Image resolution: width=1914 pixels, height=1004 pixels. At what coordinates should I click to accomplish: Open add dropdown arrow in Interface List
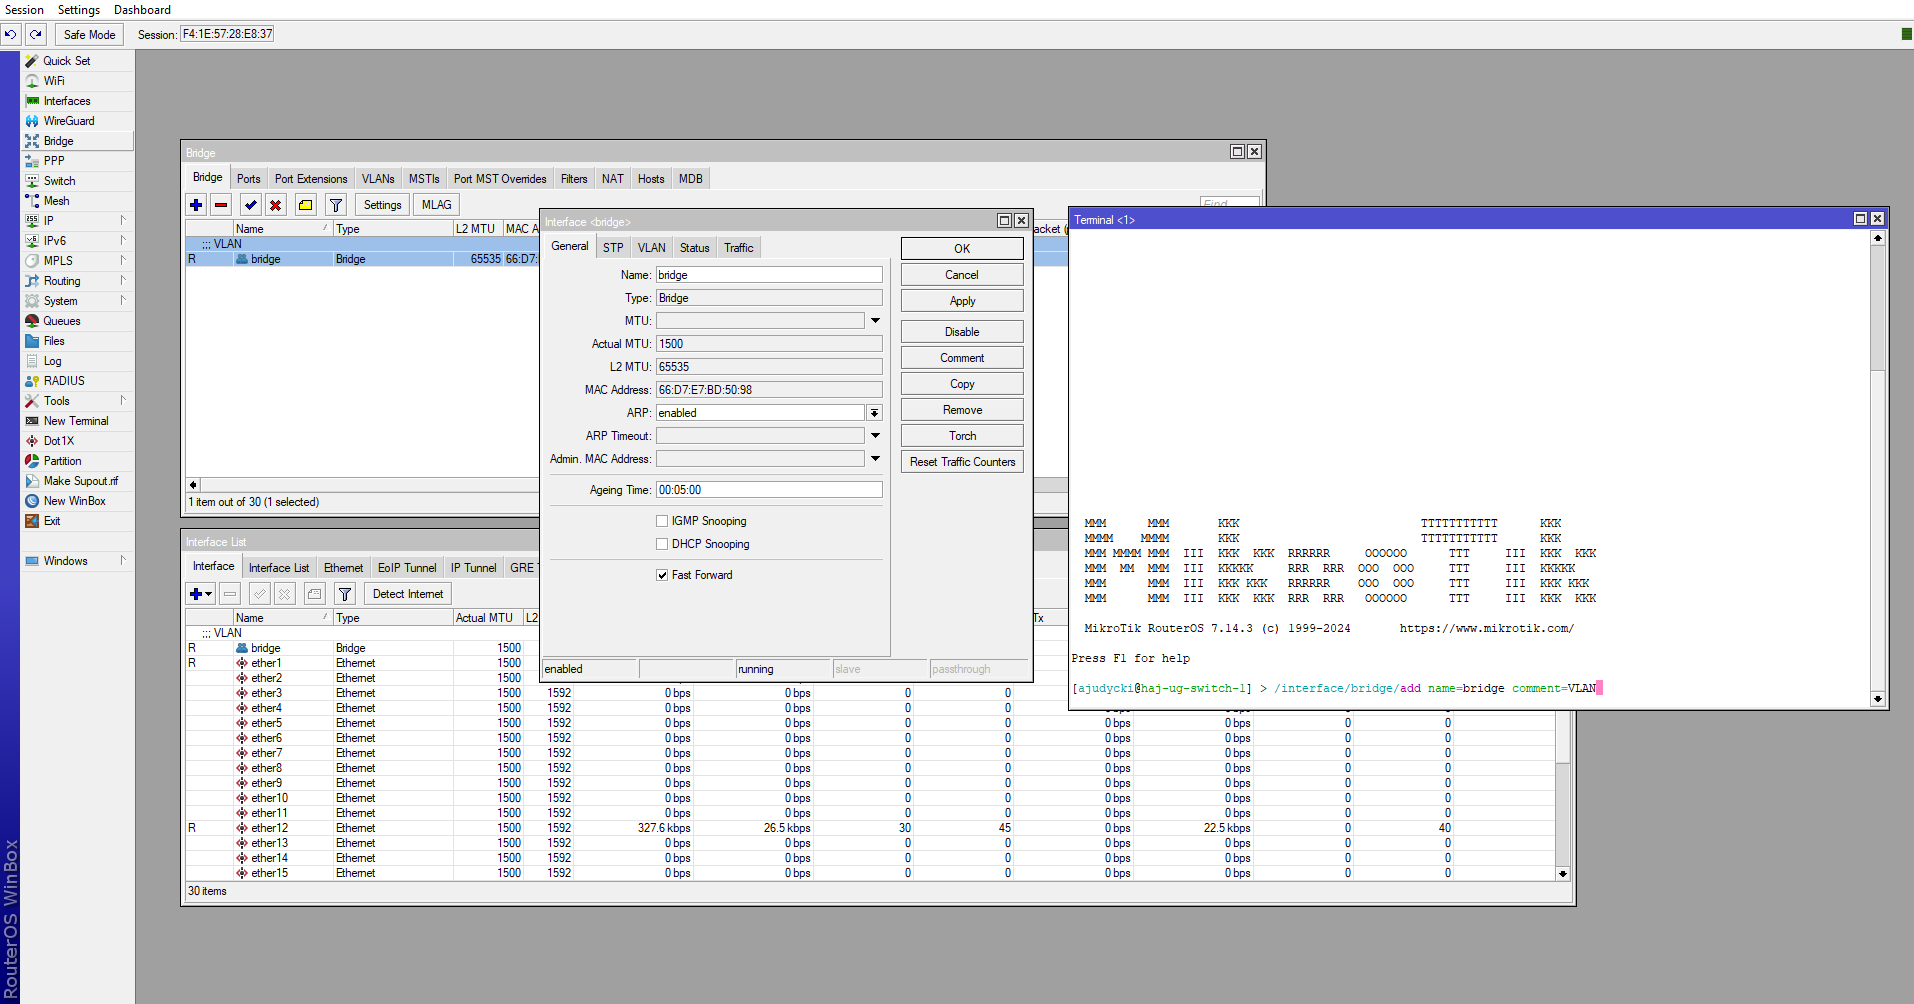[x=209, y=594]
